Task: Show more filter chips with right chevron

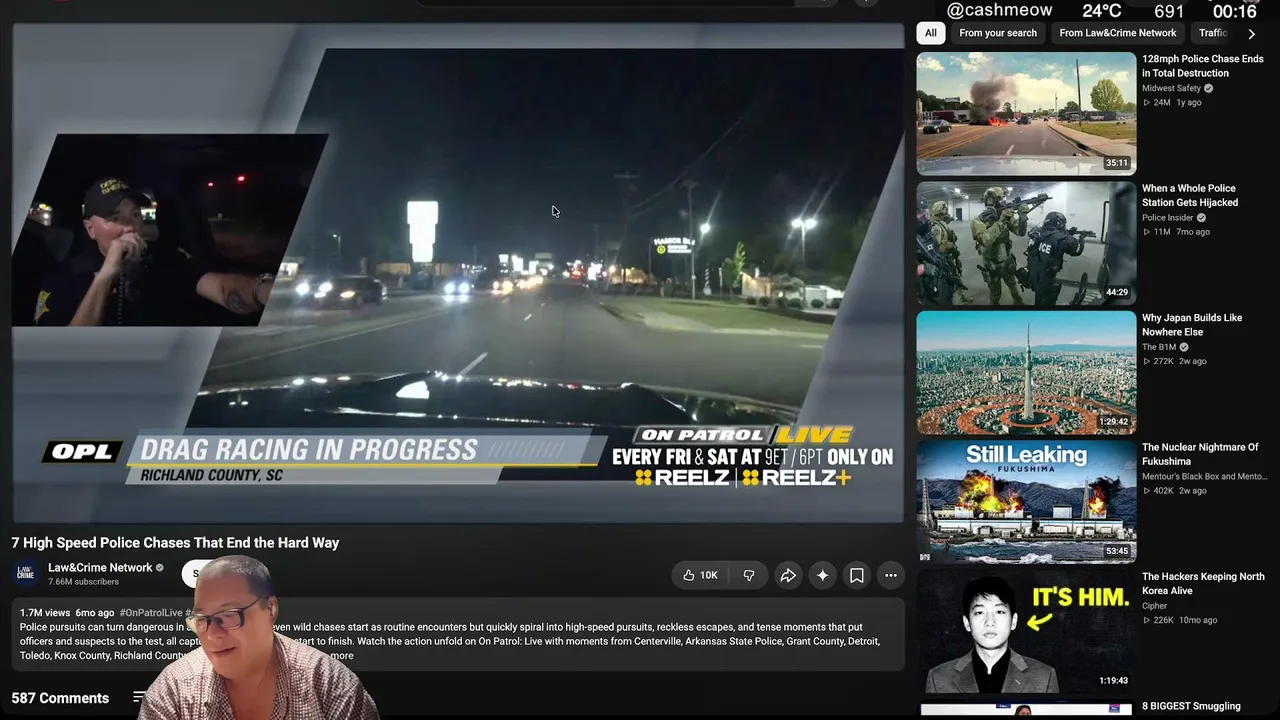Action: (x=1251, y=33)
